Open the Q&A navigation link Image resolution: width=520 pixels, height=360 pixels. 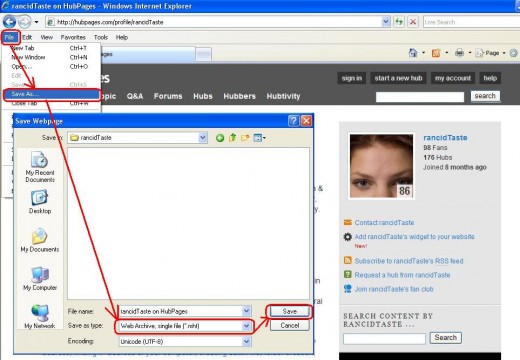pos(135,96)
